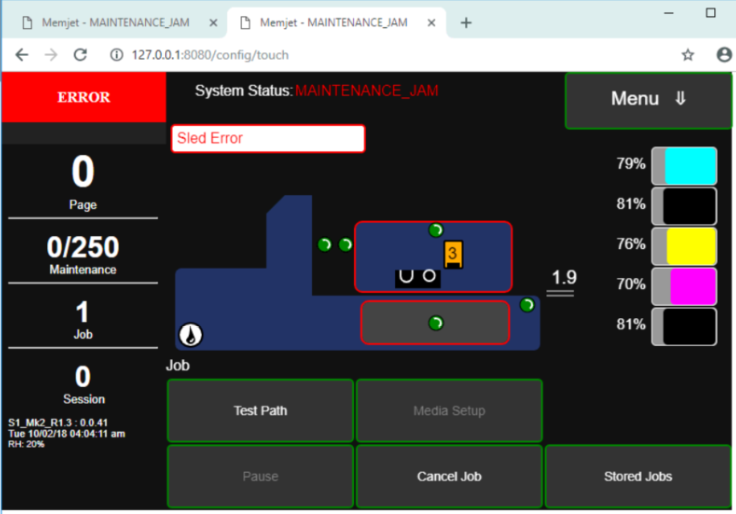Click the red ERROR status banner
This screenshot has height=514, width=736.
pos(84,97)
